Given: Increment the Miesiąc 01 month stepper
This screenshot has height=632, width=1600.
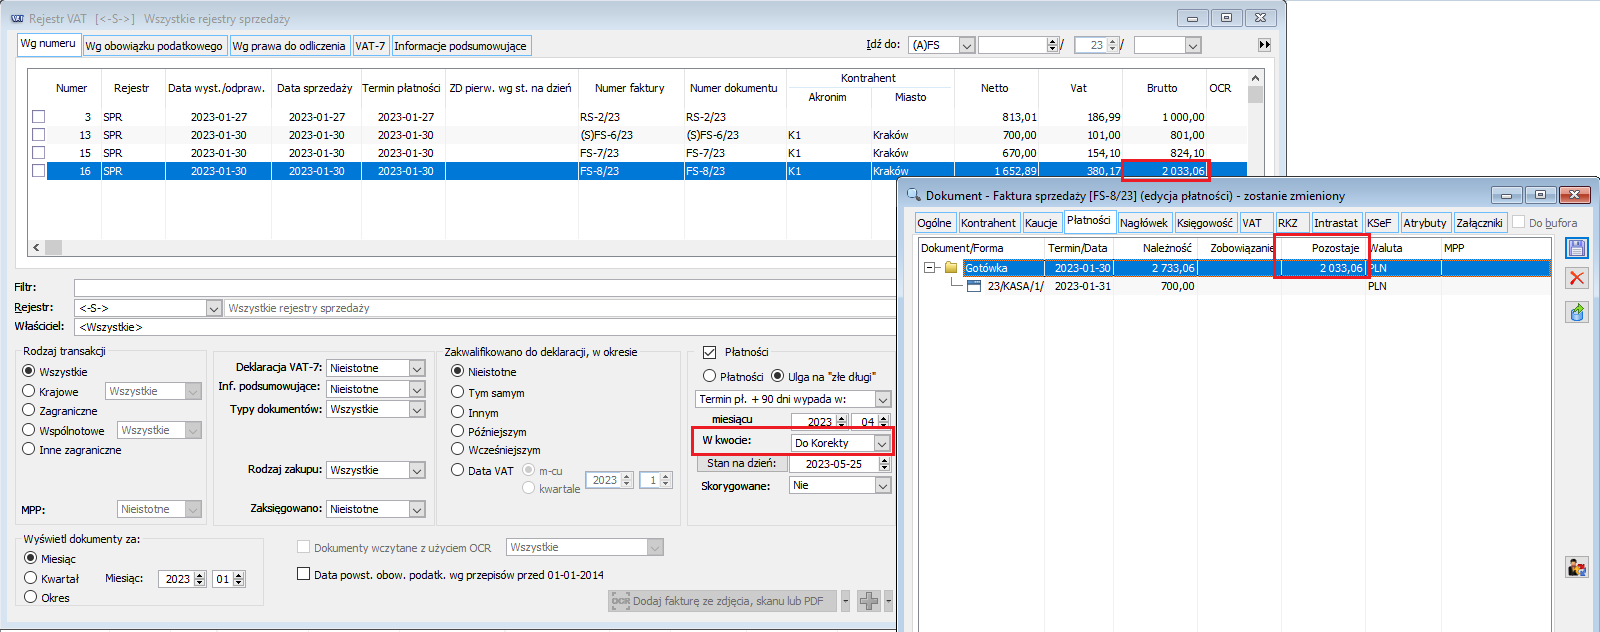Looking at the screenshot, I should (239, 575).
